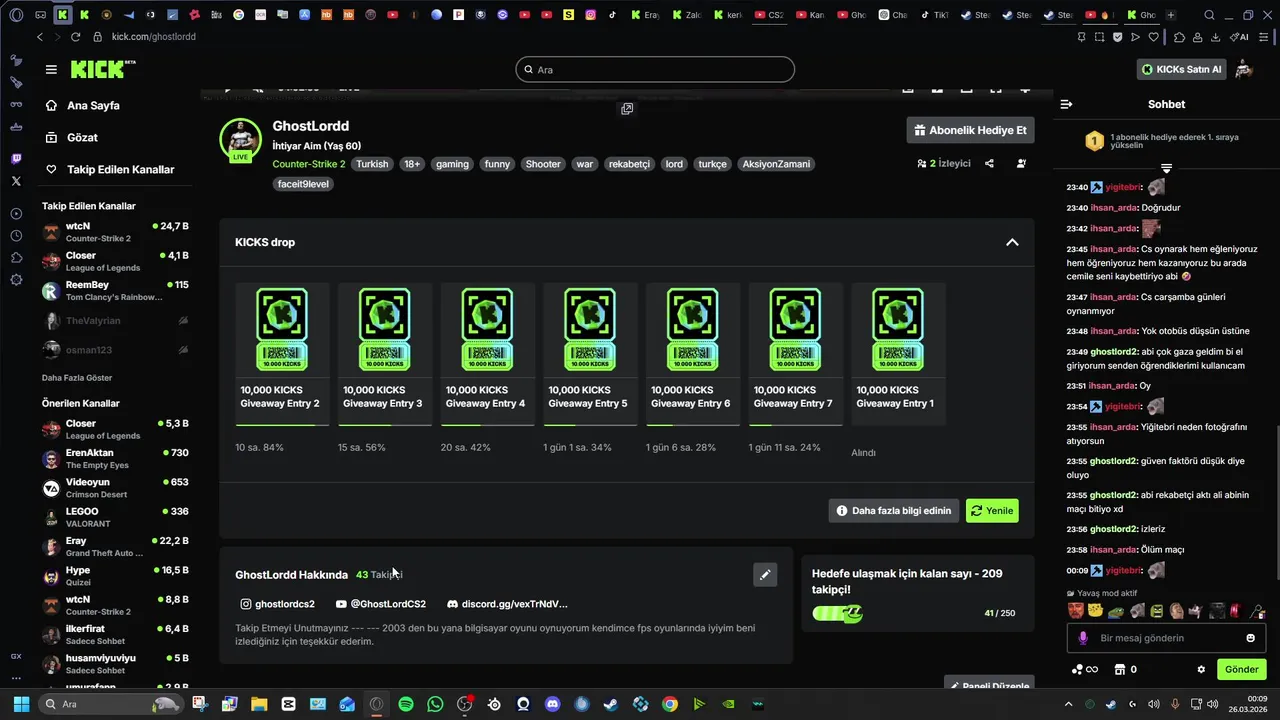The height and width of the screenshot is (720, 1280).
Task: Open the X icon in browser sidebar
Action: pyautogui.click(x=16, y=181)
